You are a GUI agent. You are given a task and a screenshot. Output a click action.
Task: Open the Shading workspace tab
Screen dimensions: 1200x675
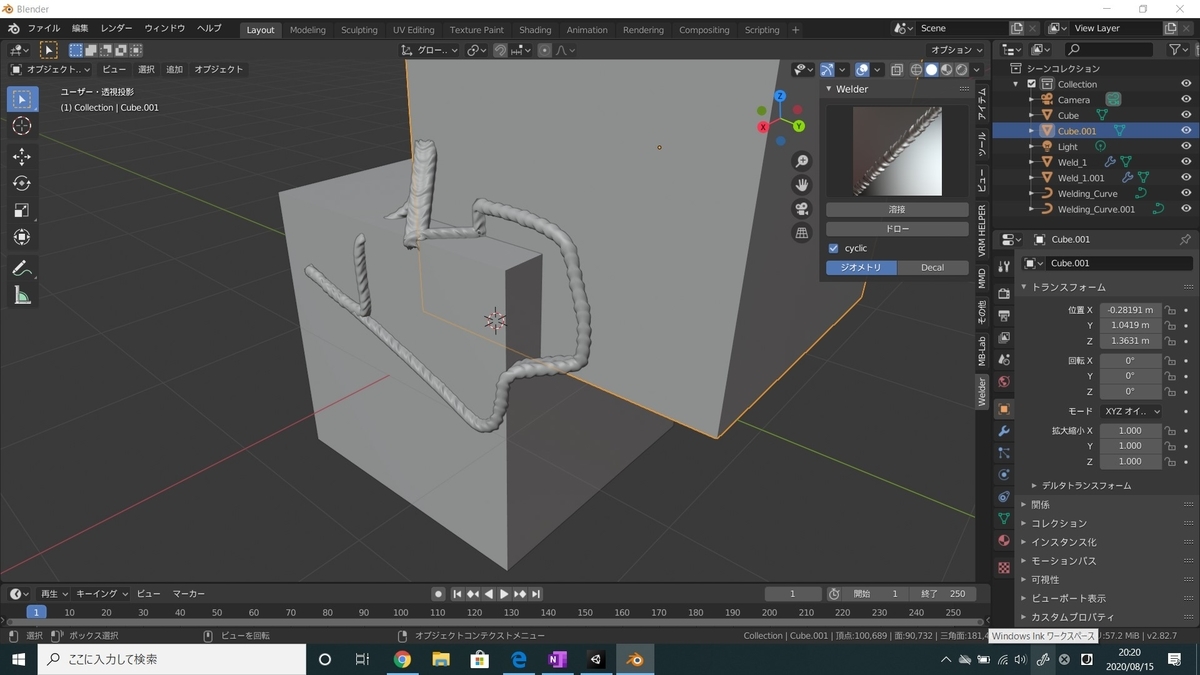535,30
